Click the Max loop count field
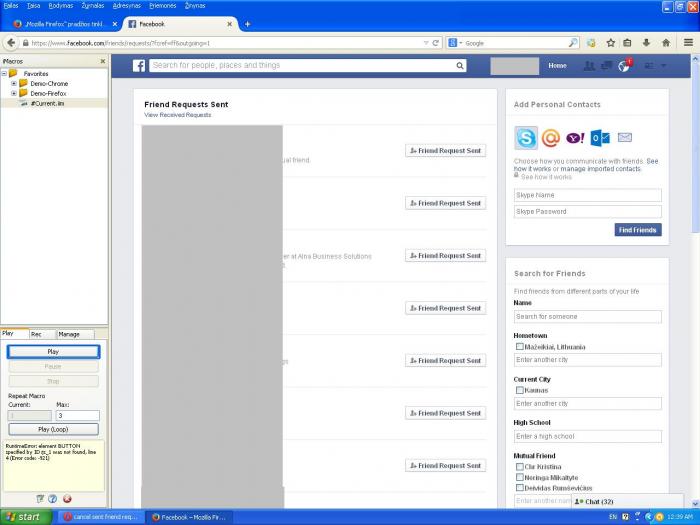This screenshot has height=525, width=700. coord(77,416)
